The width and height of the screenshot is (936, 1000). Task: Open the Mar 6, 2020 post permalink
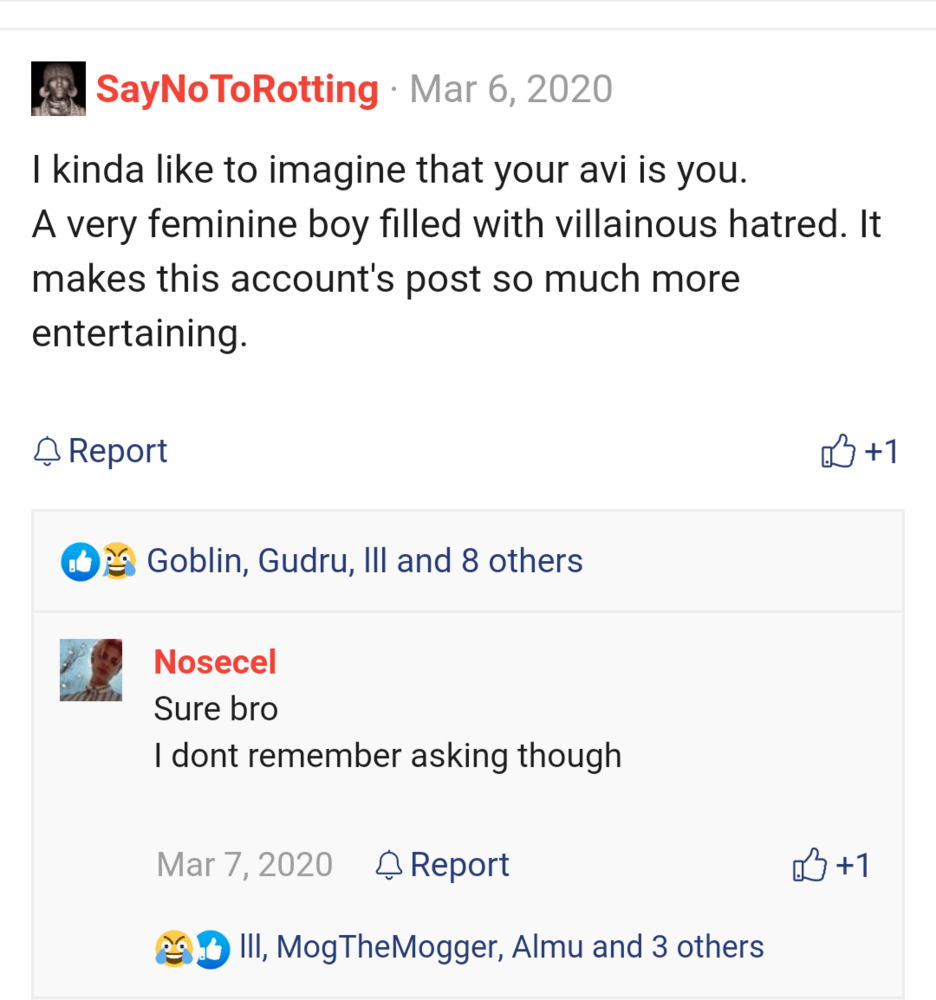click(511, 89)
